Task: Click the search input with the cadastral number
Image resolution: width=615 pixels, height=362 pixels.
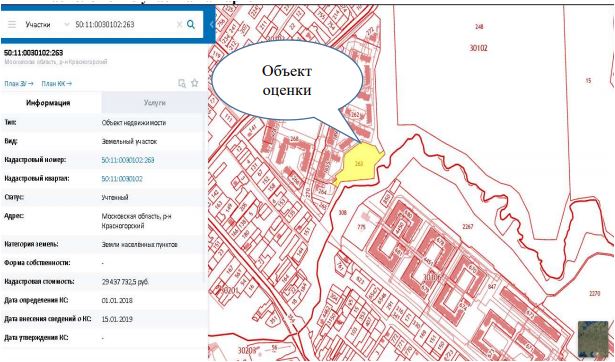Action: [x=124, y=25]
